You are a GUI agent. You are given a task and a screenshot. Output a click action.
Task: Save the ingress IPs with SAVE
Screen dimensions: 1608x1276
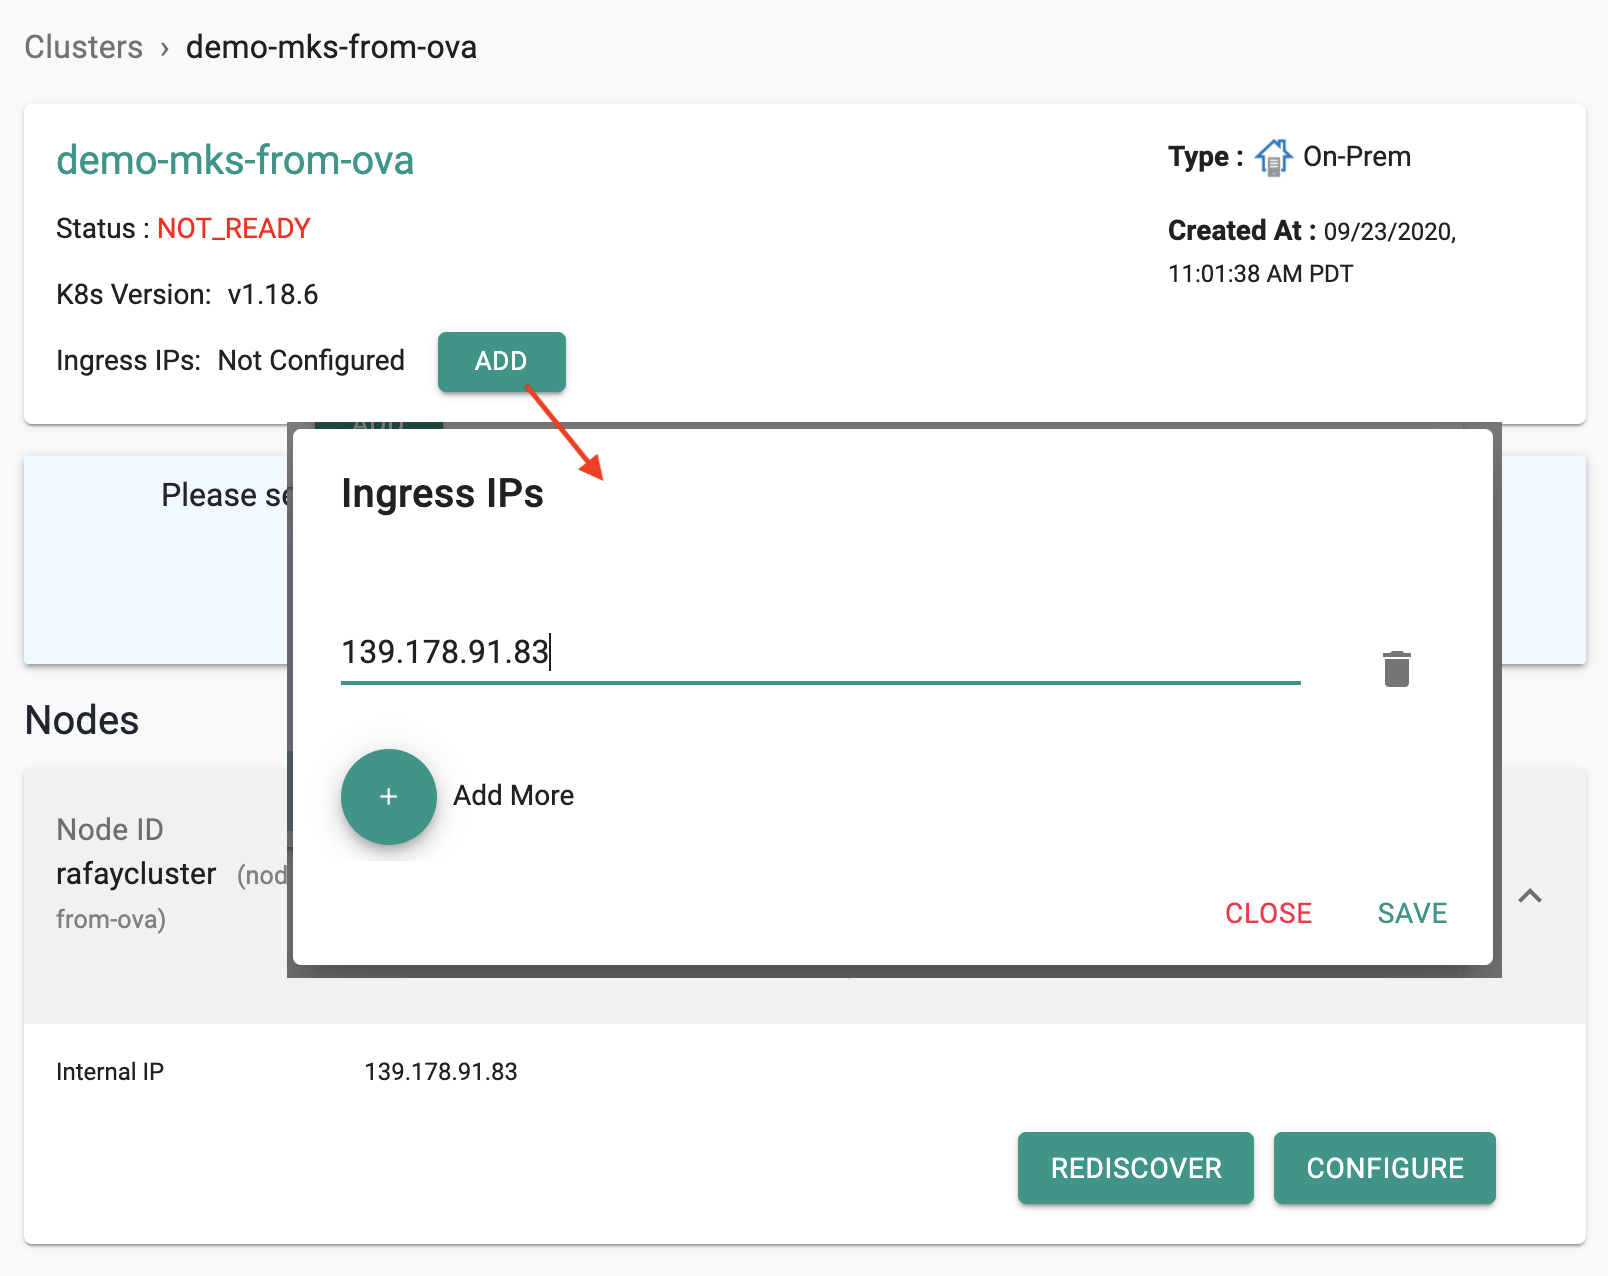(1412, 913)
